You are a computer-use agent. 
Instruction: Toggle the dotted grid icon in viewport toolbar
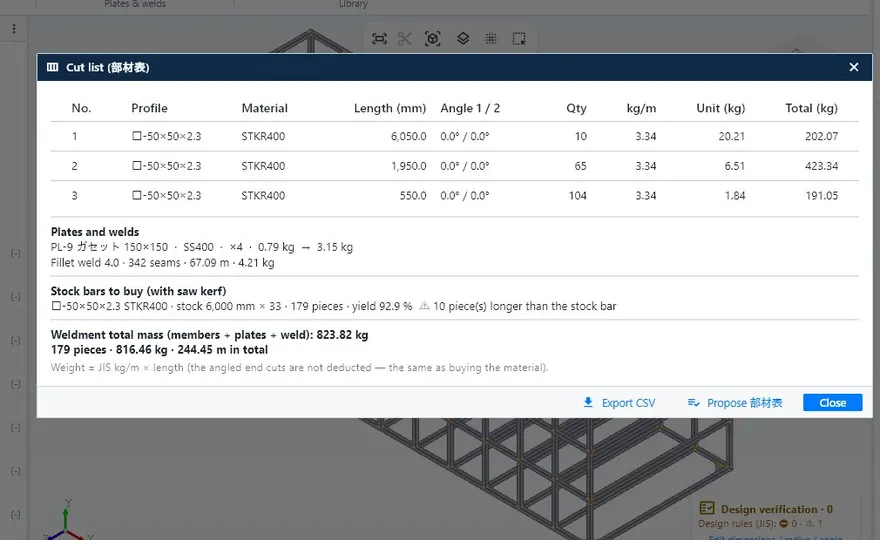click(x=491, y=39)
